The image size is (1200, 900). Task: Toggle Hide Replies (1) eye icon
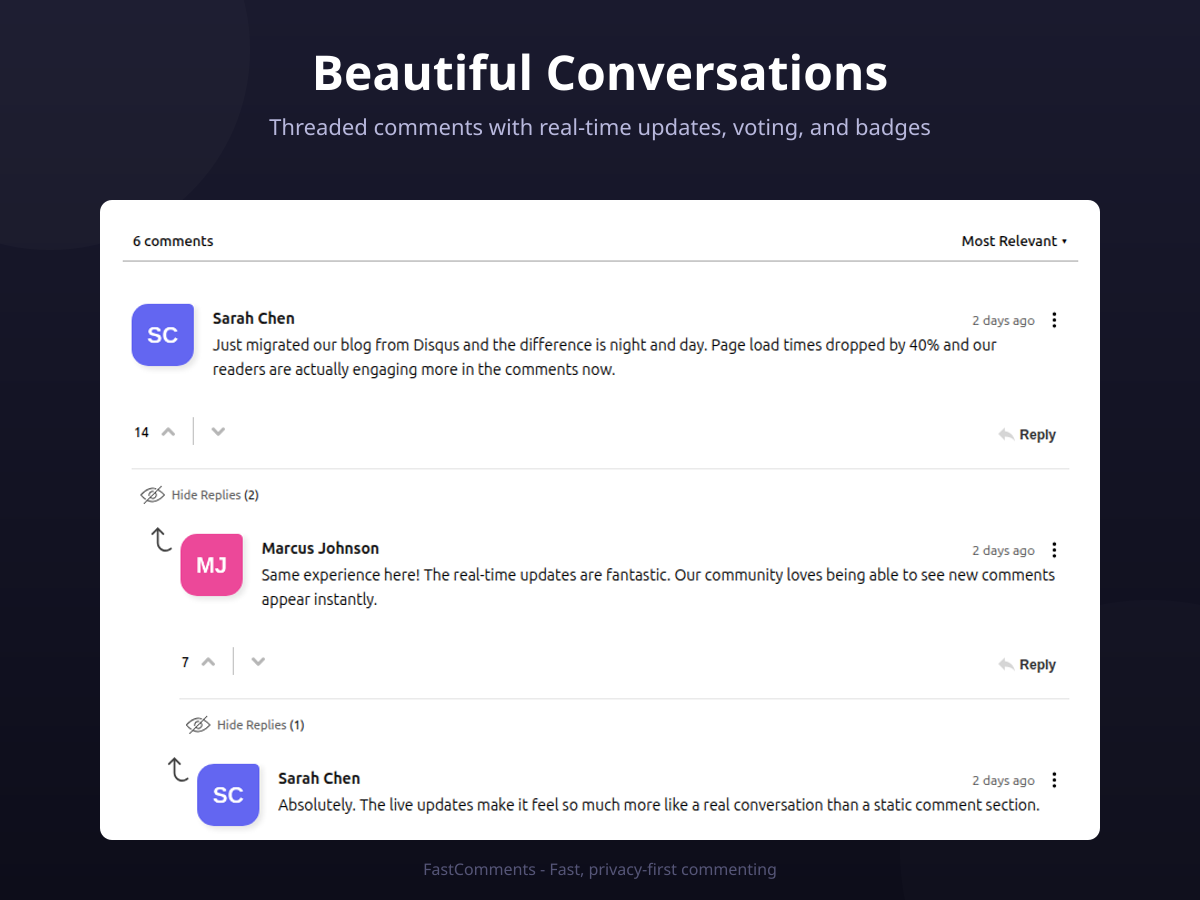pos(198,725)
